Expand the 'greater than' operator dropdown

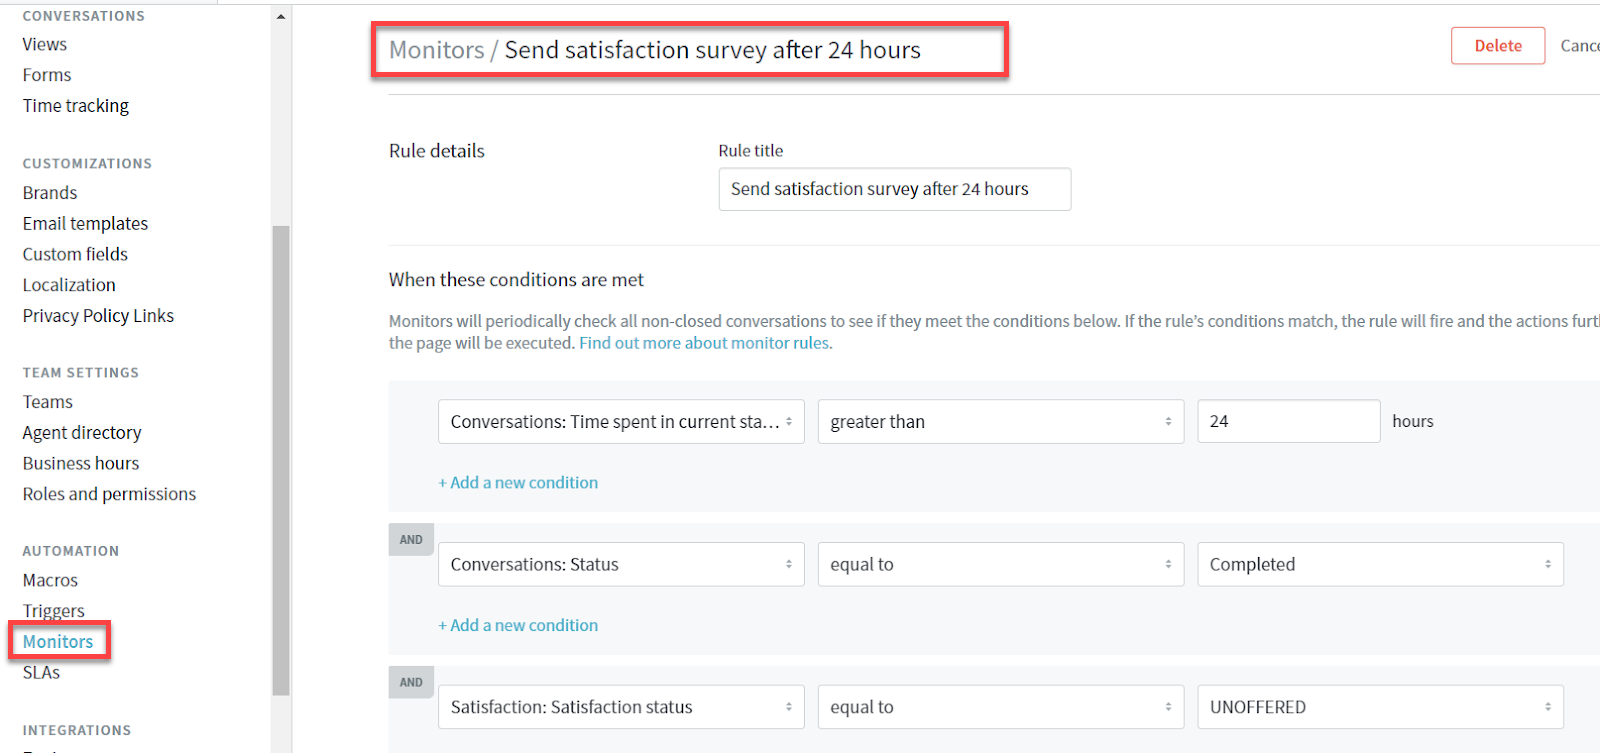1000,422
